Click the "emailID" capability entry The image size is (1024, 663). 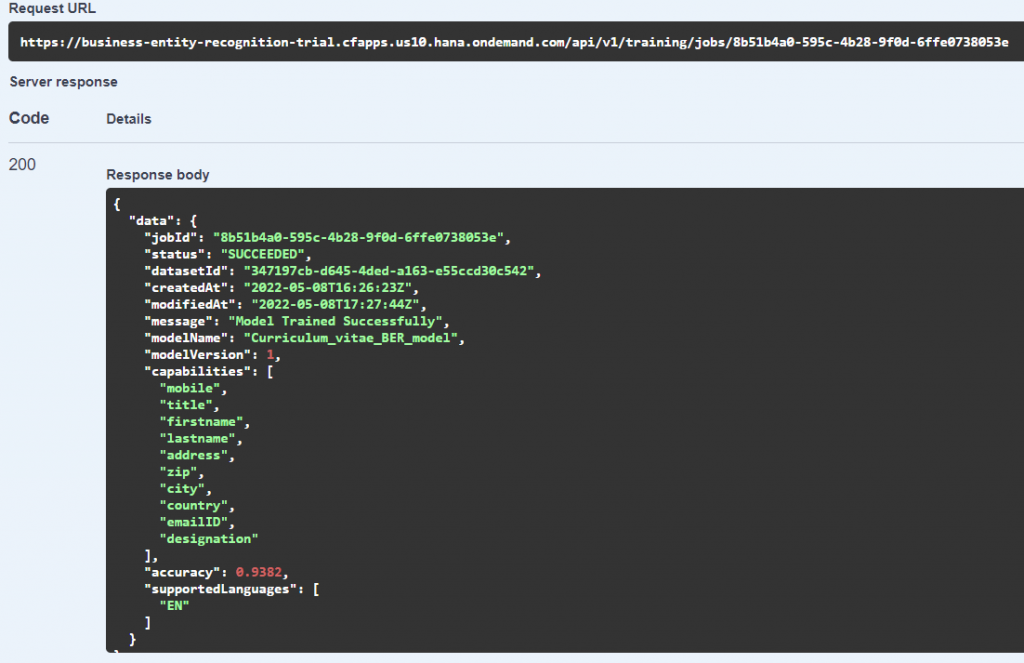[193, 522]
